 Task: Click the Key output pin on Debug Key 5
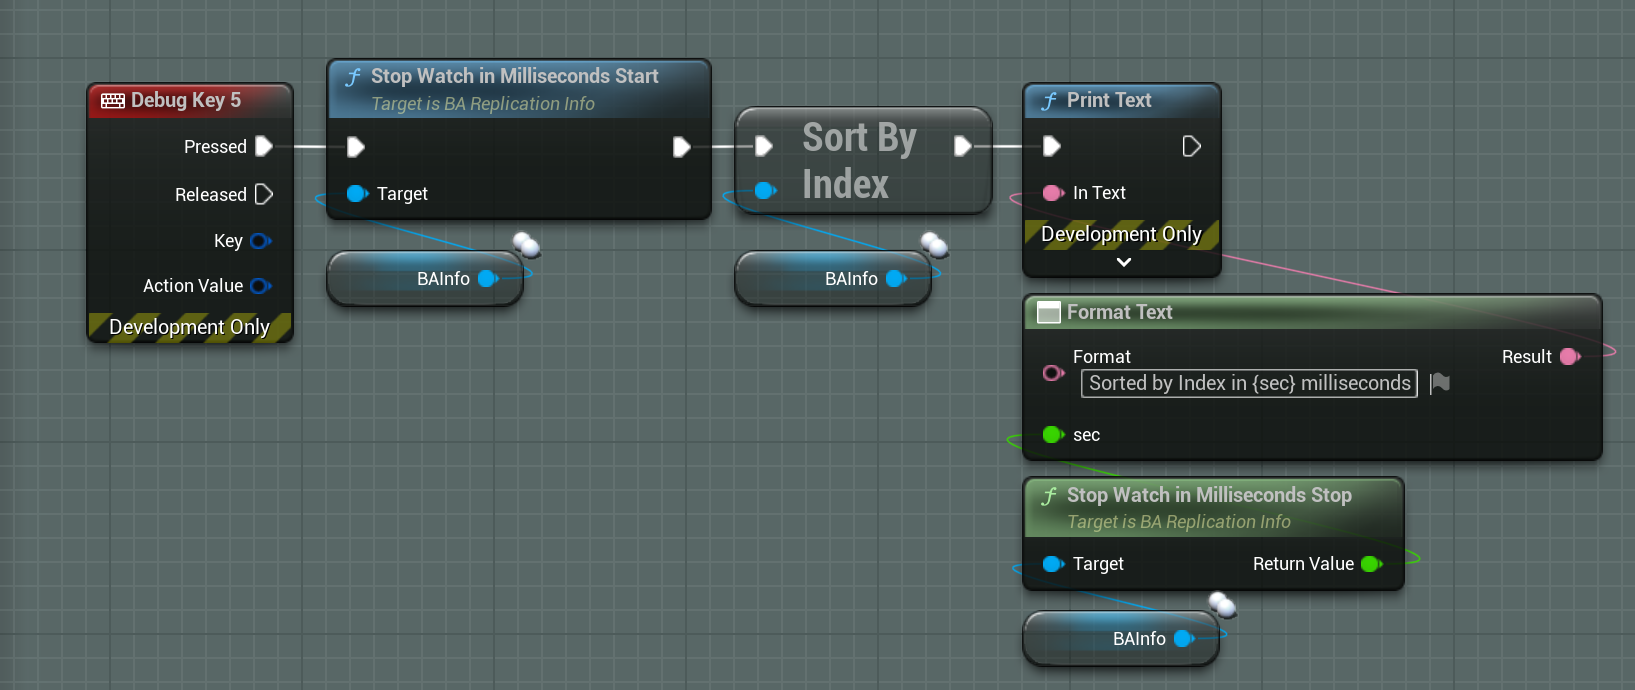coord(260,241)
